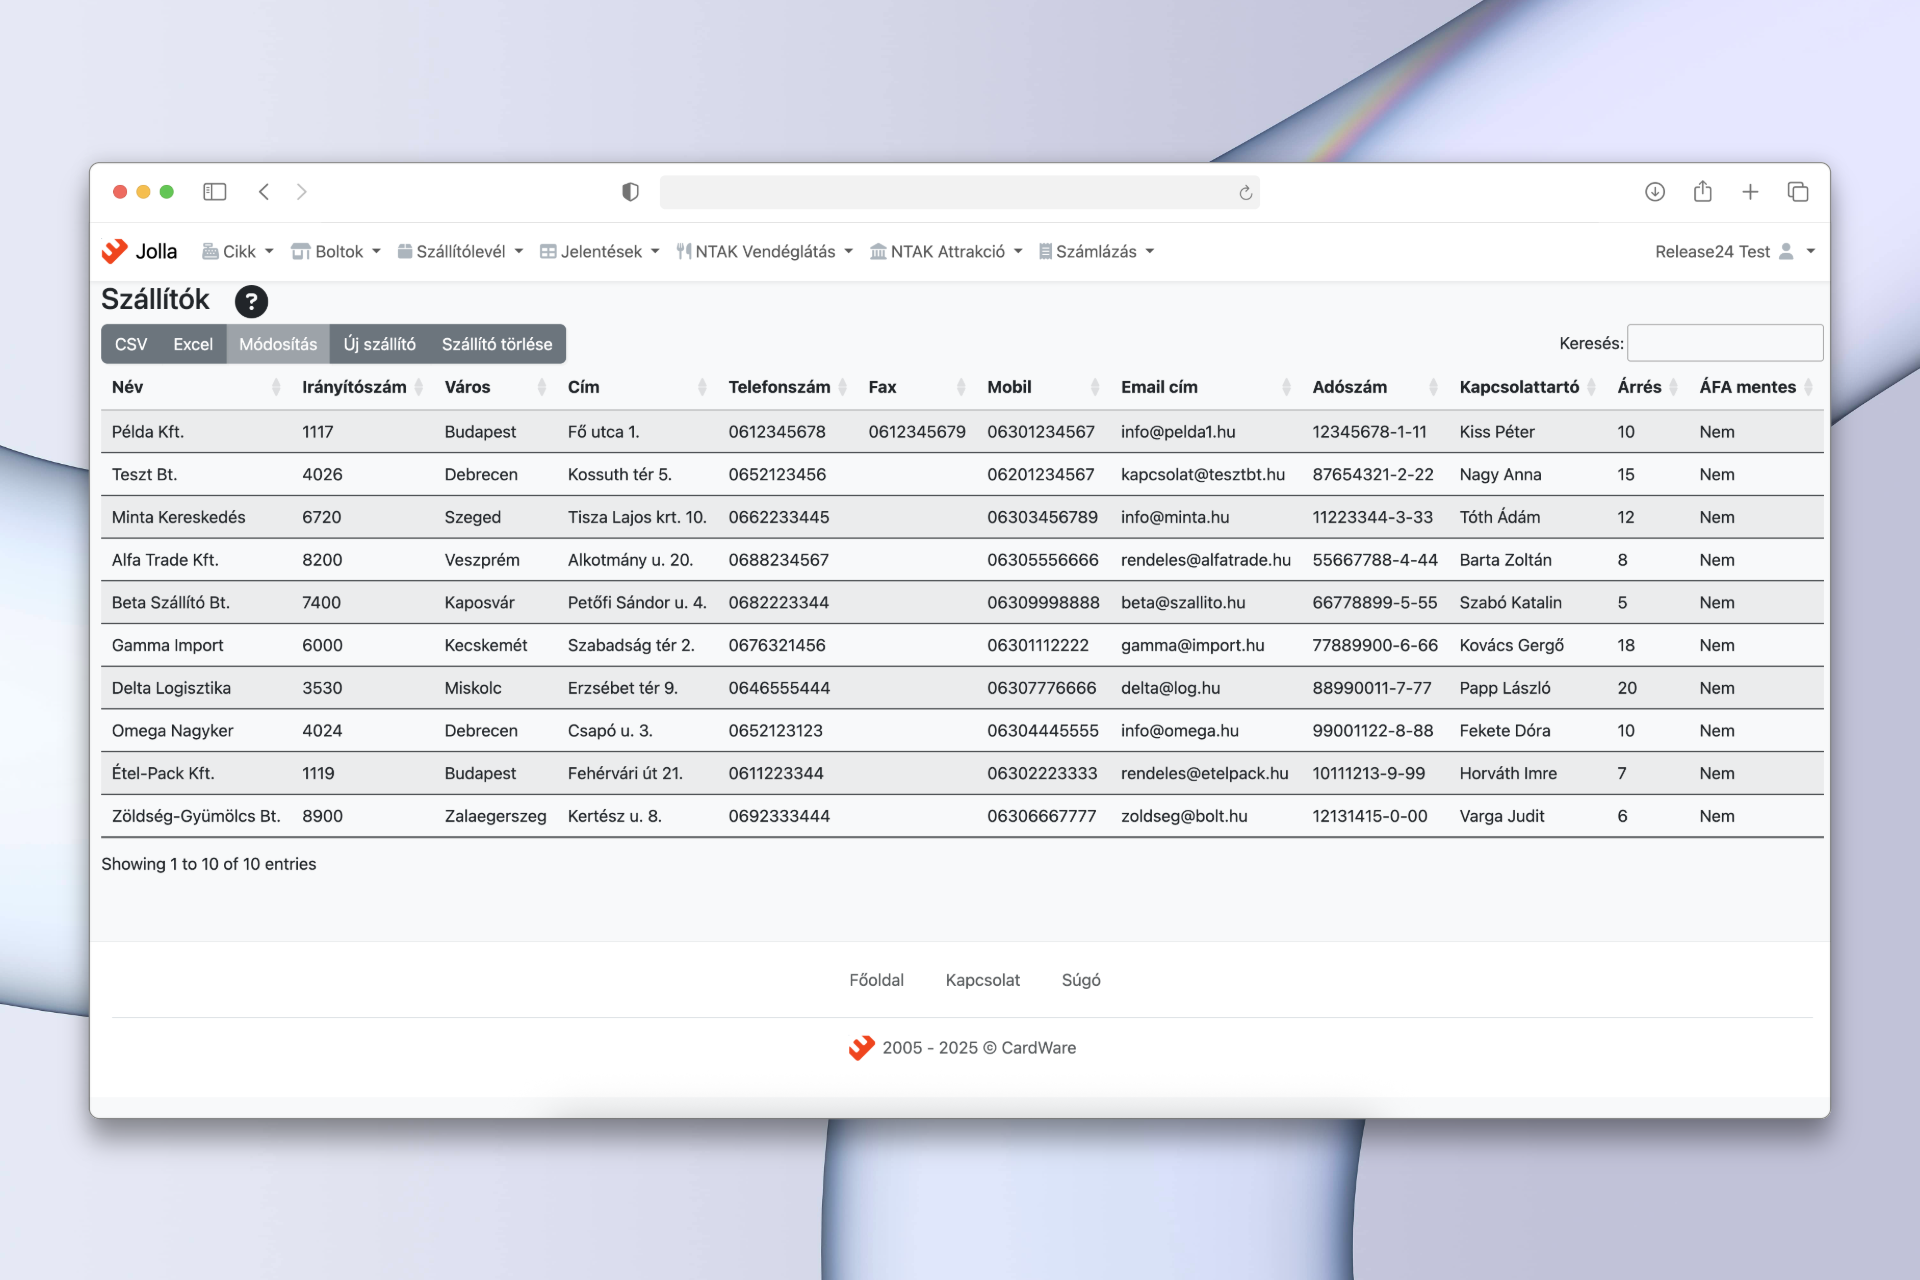Open a new tab with plus icon
The height and width of the screenshot is (1280, 1920).
[x=1750, y=192]
